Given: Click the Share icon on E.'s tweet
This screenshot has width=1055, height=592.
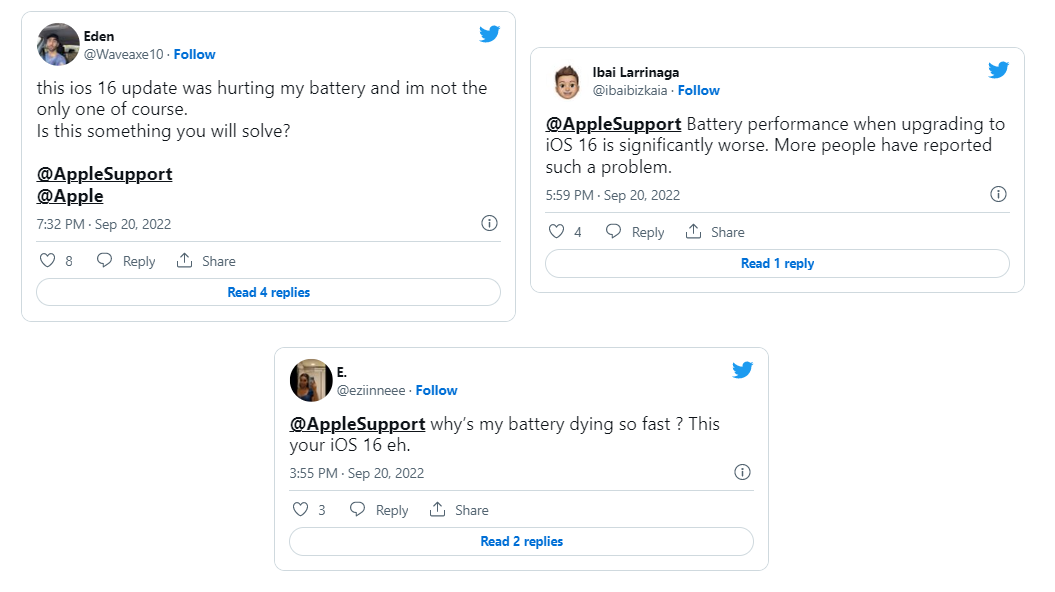Looking at the screenshot, I should click(x=436, y=509).
